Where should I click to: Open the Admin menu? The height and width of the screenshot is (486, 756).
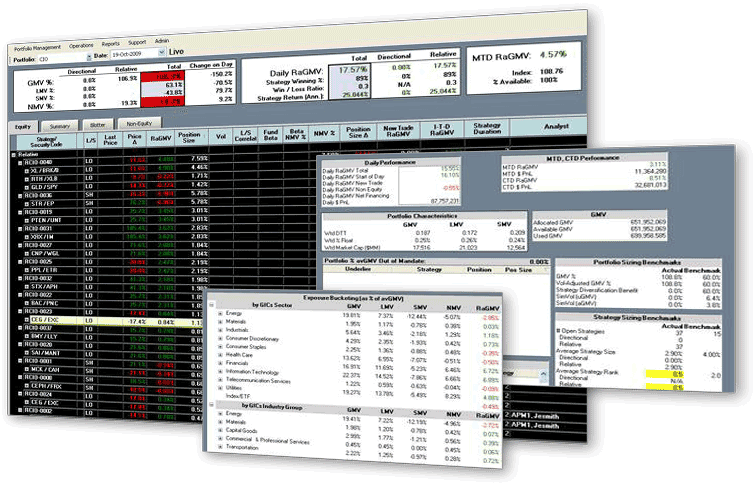tap(162, 41)
